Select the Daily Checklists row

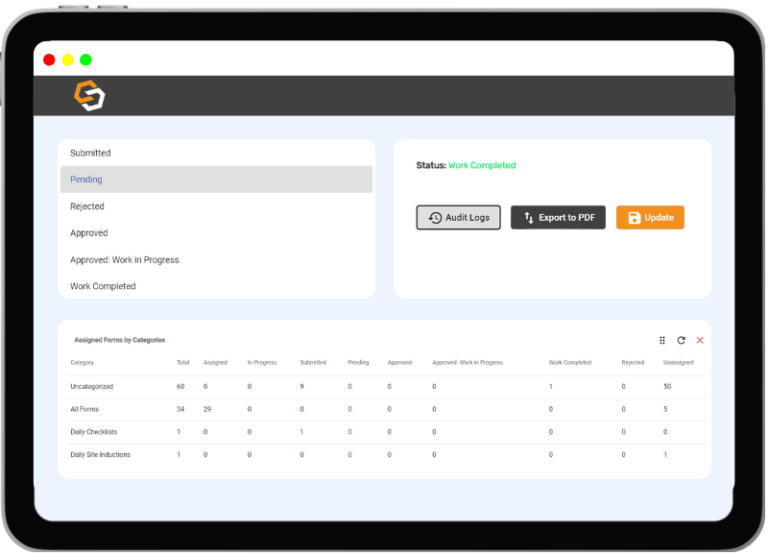pos(94,432)
